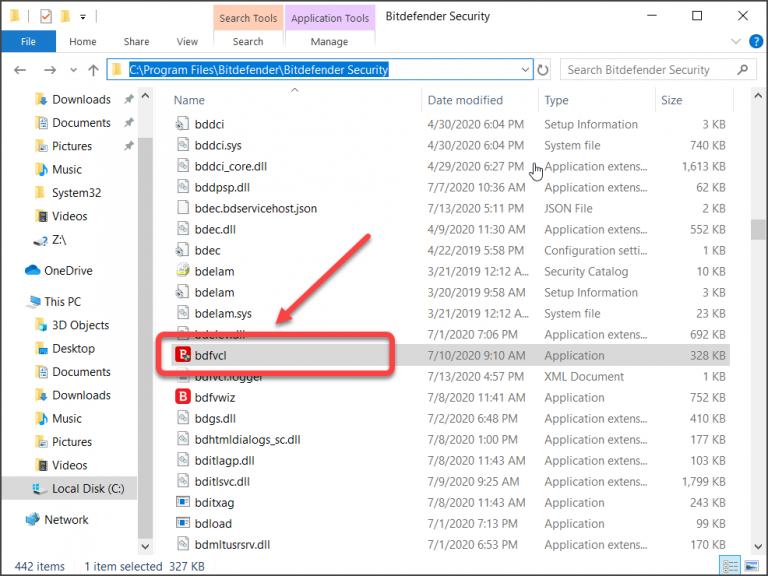Click file list scroll up arrow
The image size is (768, 576).
point(758,96)
